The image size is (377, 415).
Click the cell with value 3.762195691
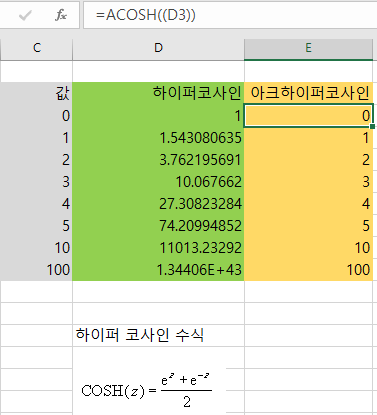[158, 160]
